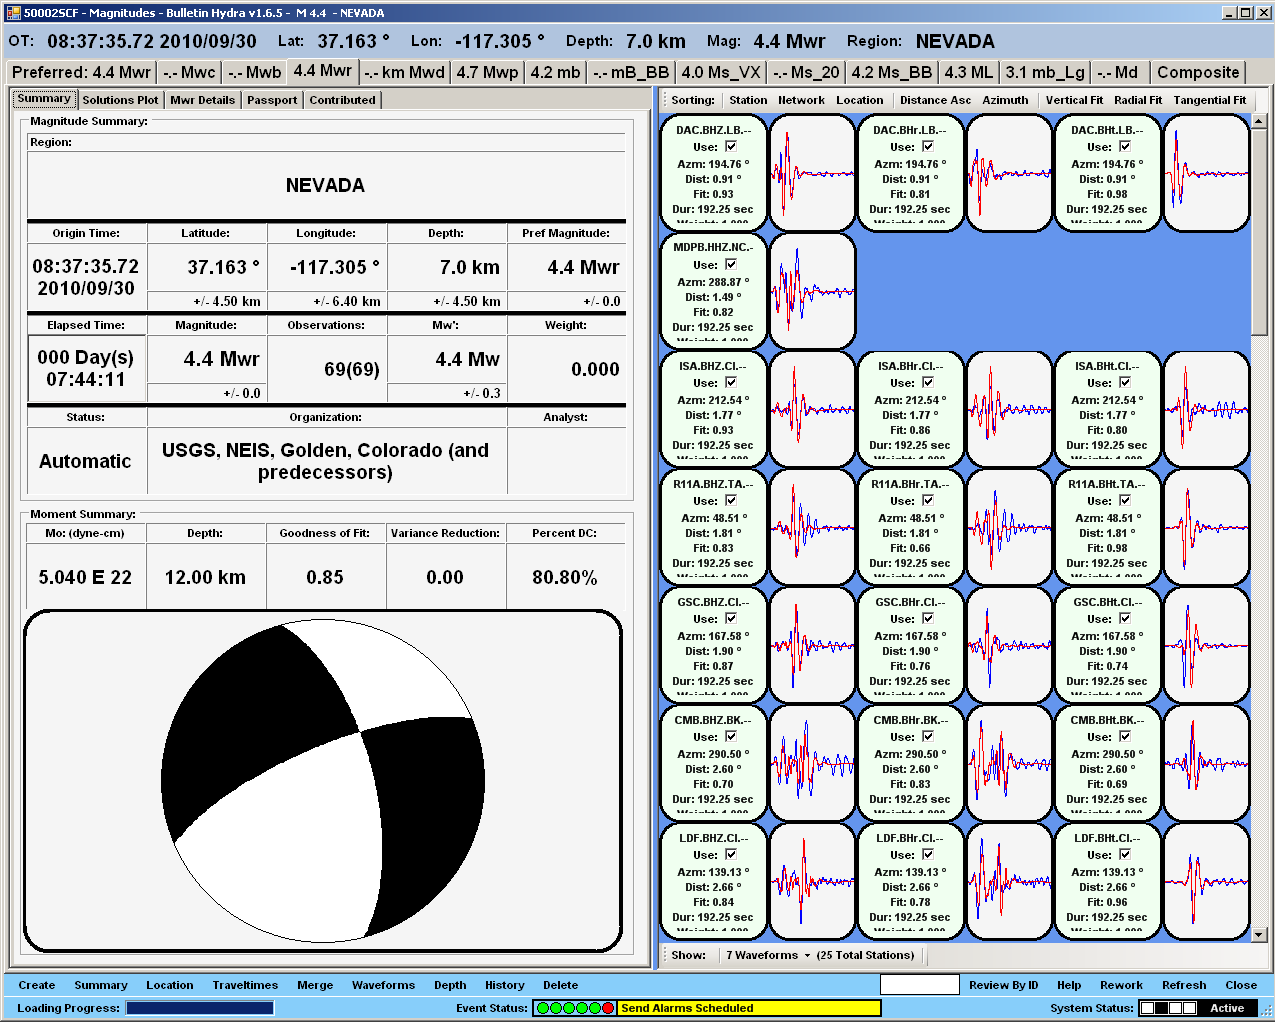Open the Contributed tab
The height and width of the screenshot is (1022, 1275).
click(342, 100)
